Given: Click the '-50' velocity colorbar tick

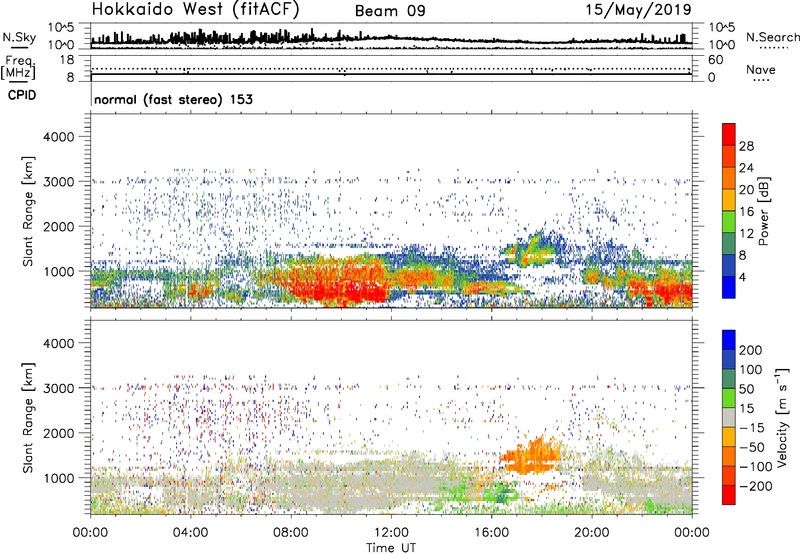Looking at the screenshot, I should click(752, 447).
